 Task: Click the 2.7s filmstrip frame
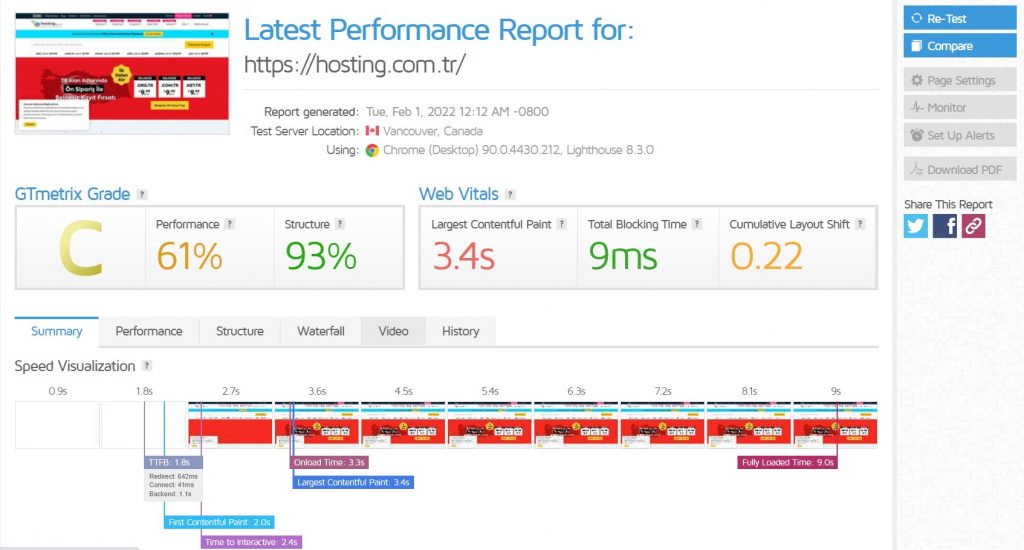230,425
